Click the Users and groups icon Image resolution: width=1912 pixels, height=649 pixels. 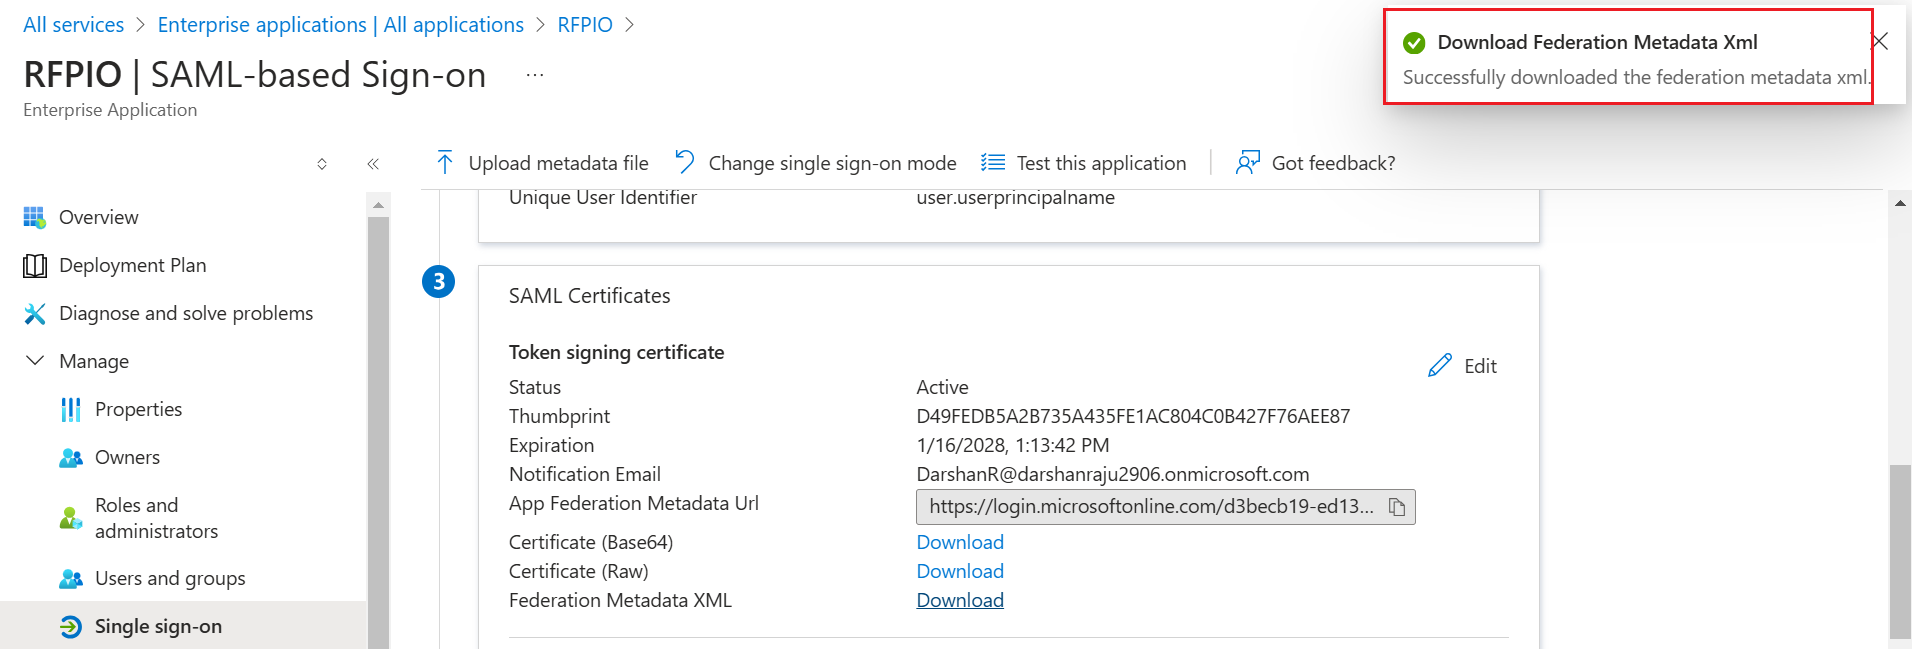point(71,579)
